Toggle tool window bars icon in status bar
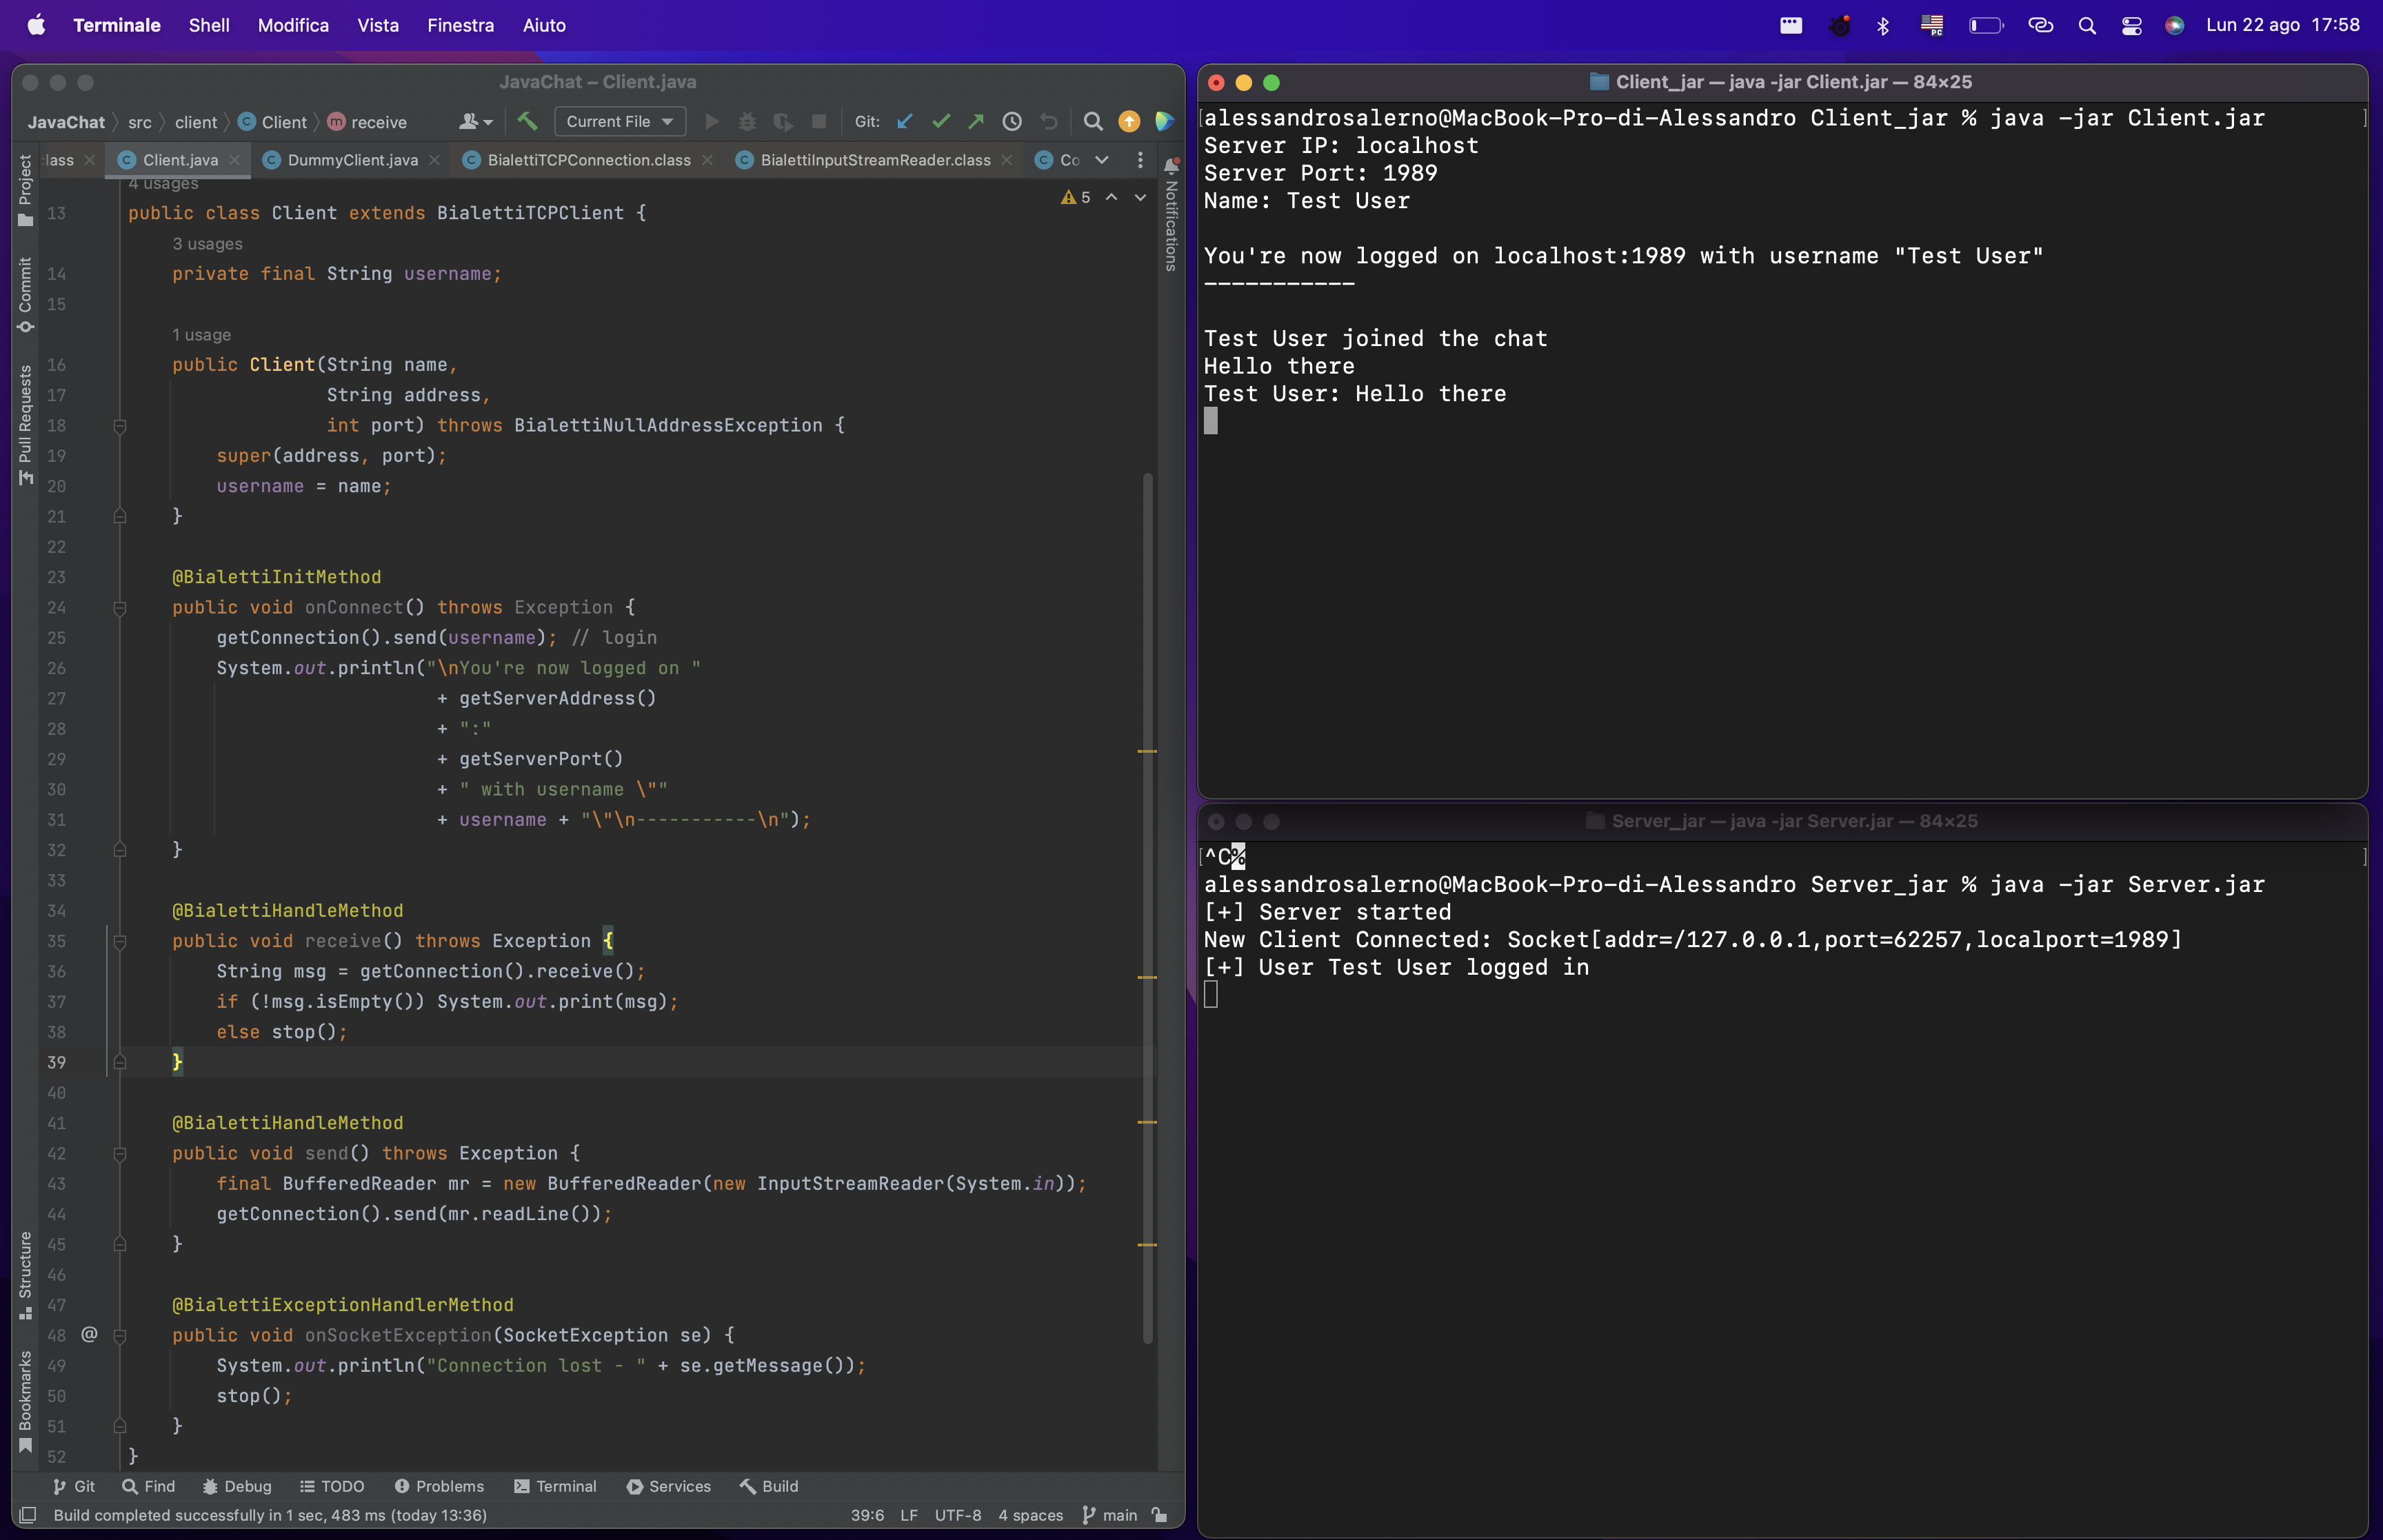 [x=29, y=1515]
